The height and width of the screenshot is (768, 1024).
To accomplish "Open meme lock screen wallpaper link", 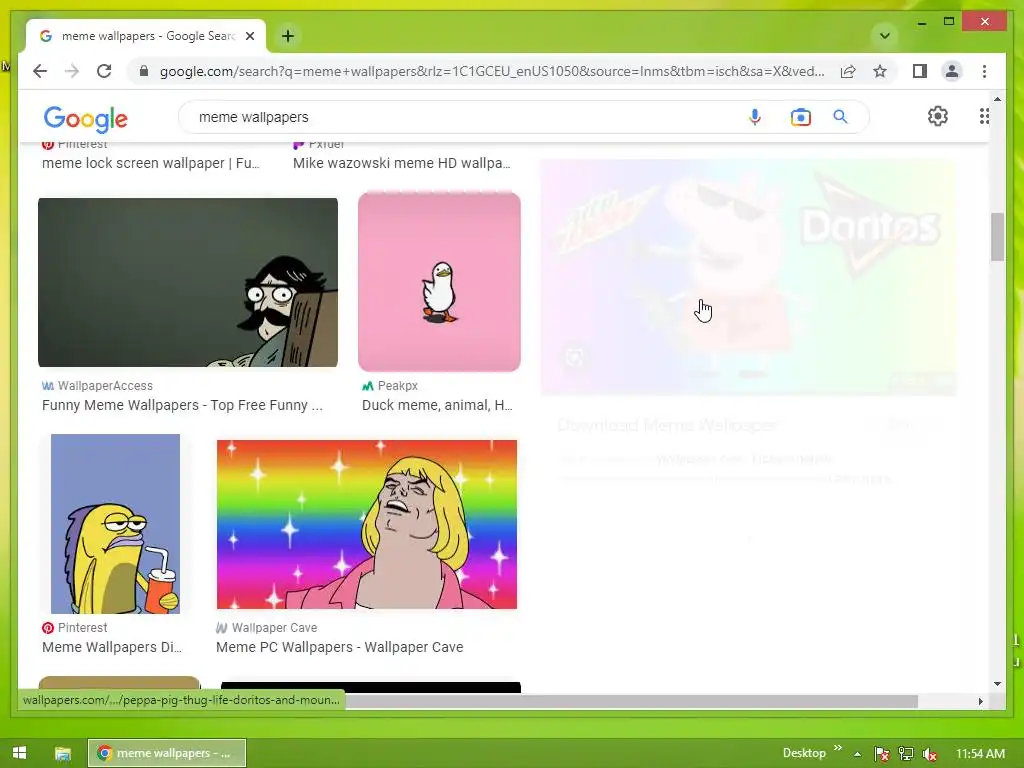I will click(x=151, y=163).
